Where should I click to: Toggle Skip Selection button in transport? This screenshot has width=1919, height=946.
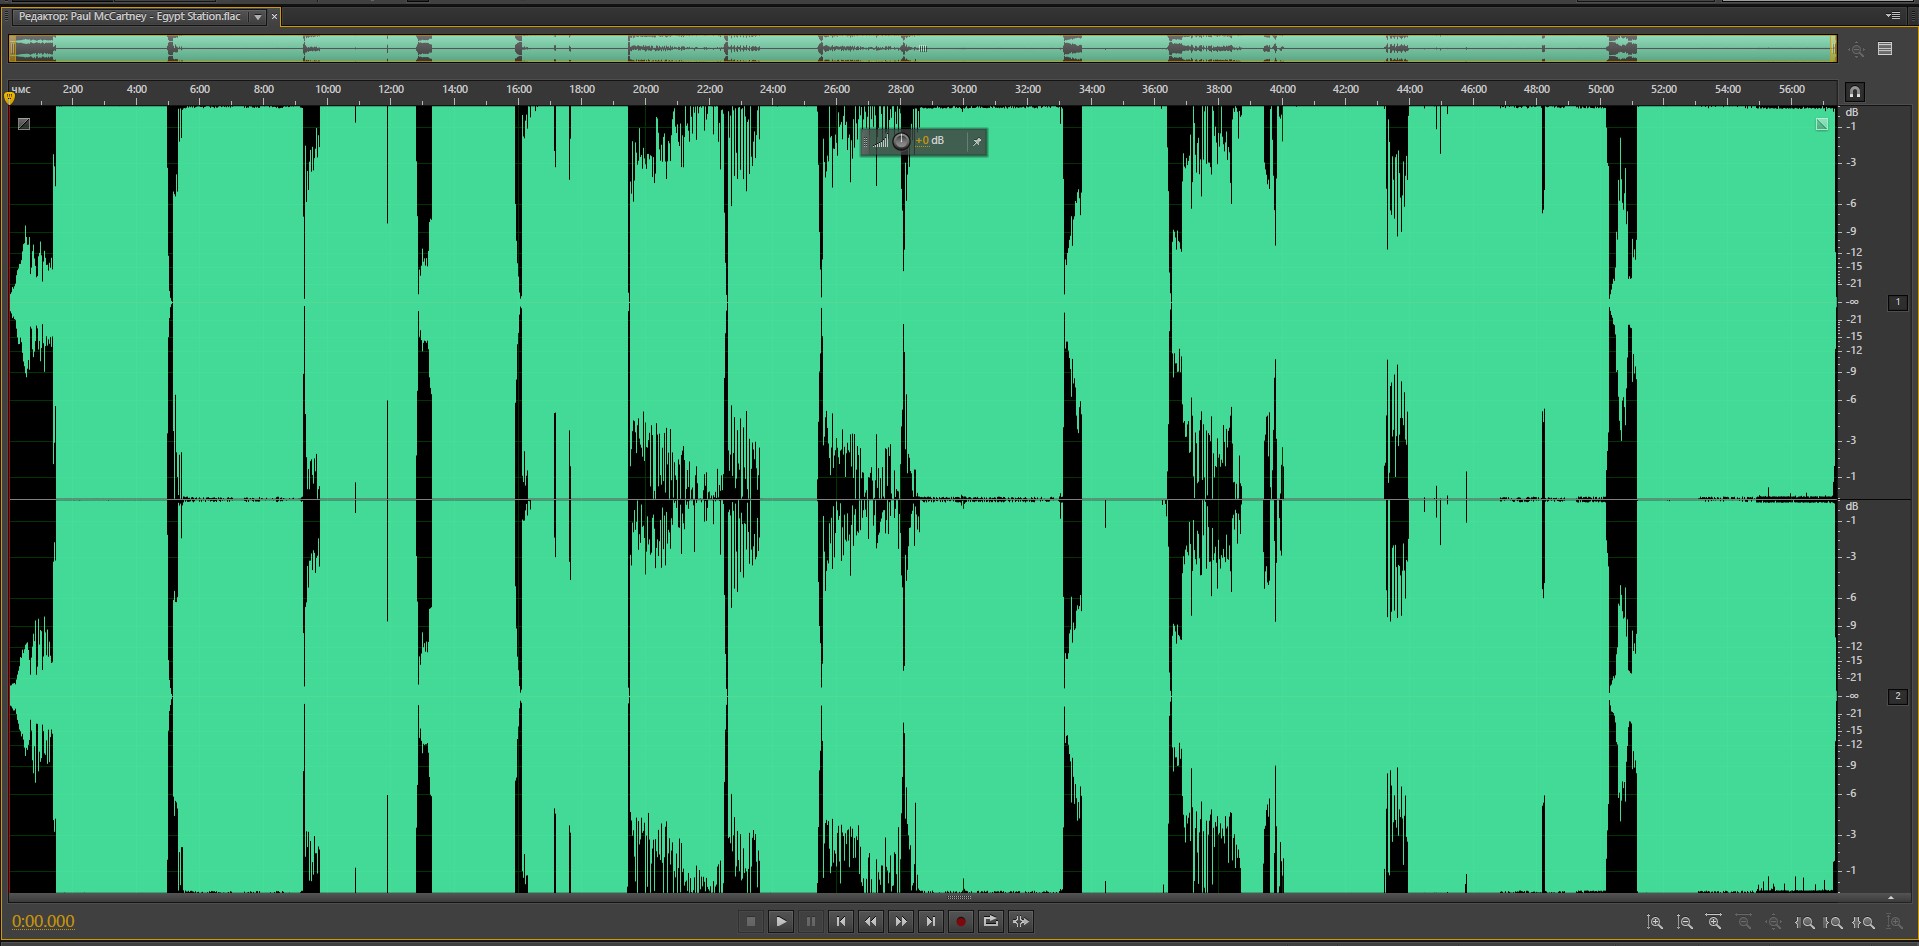pyautogui.click(x=1021, y=922)
